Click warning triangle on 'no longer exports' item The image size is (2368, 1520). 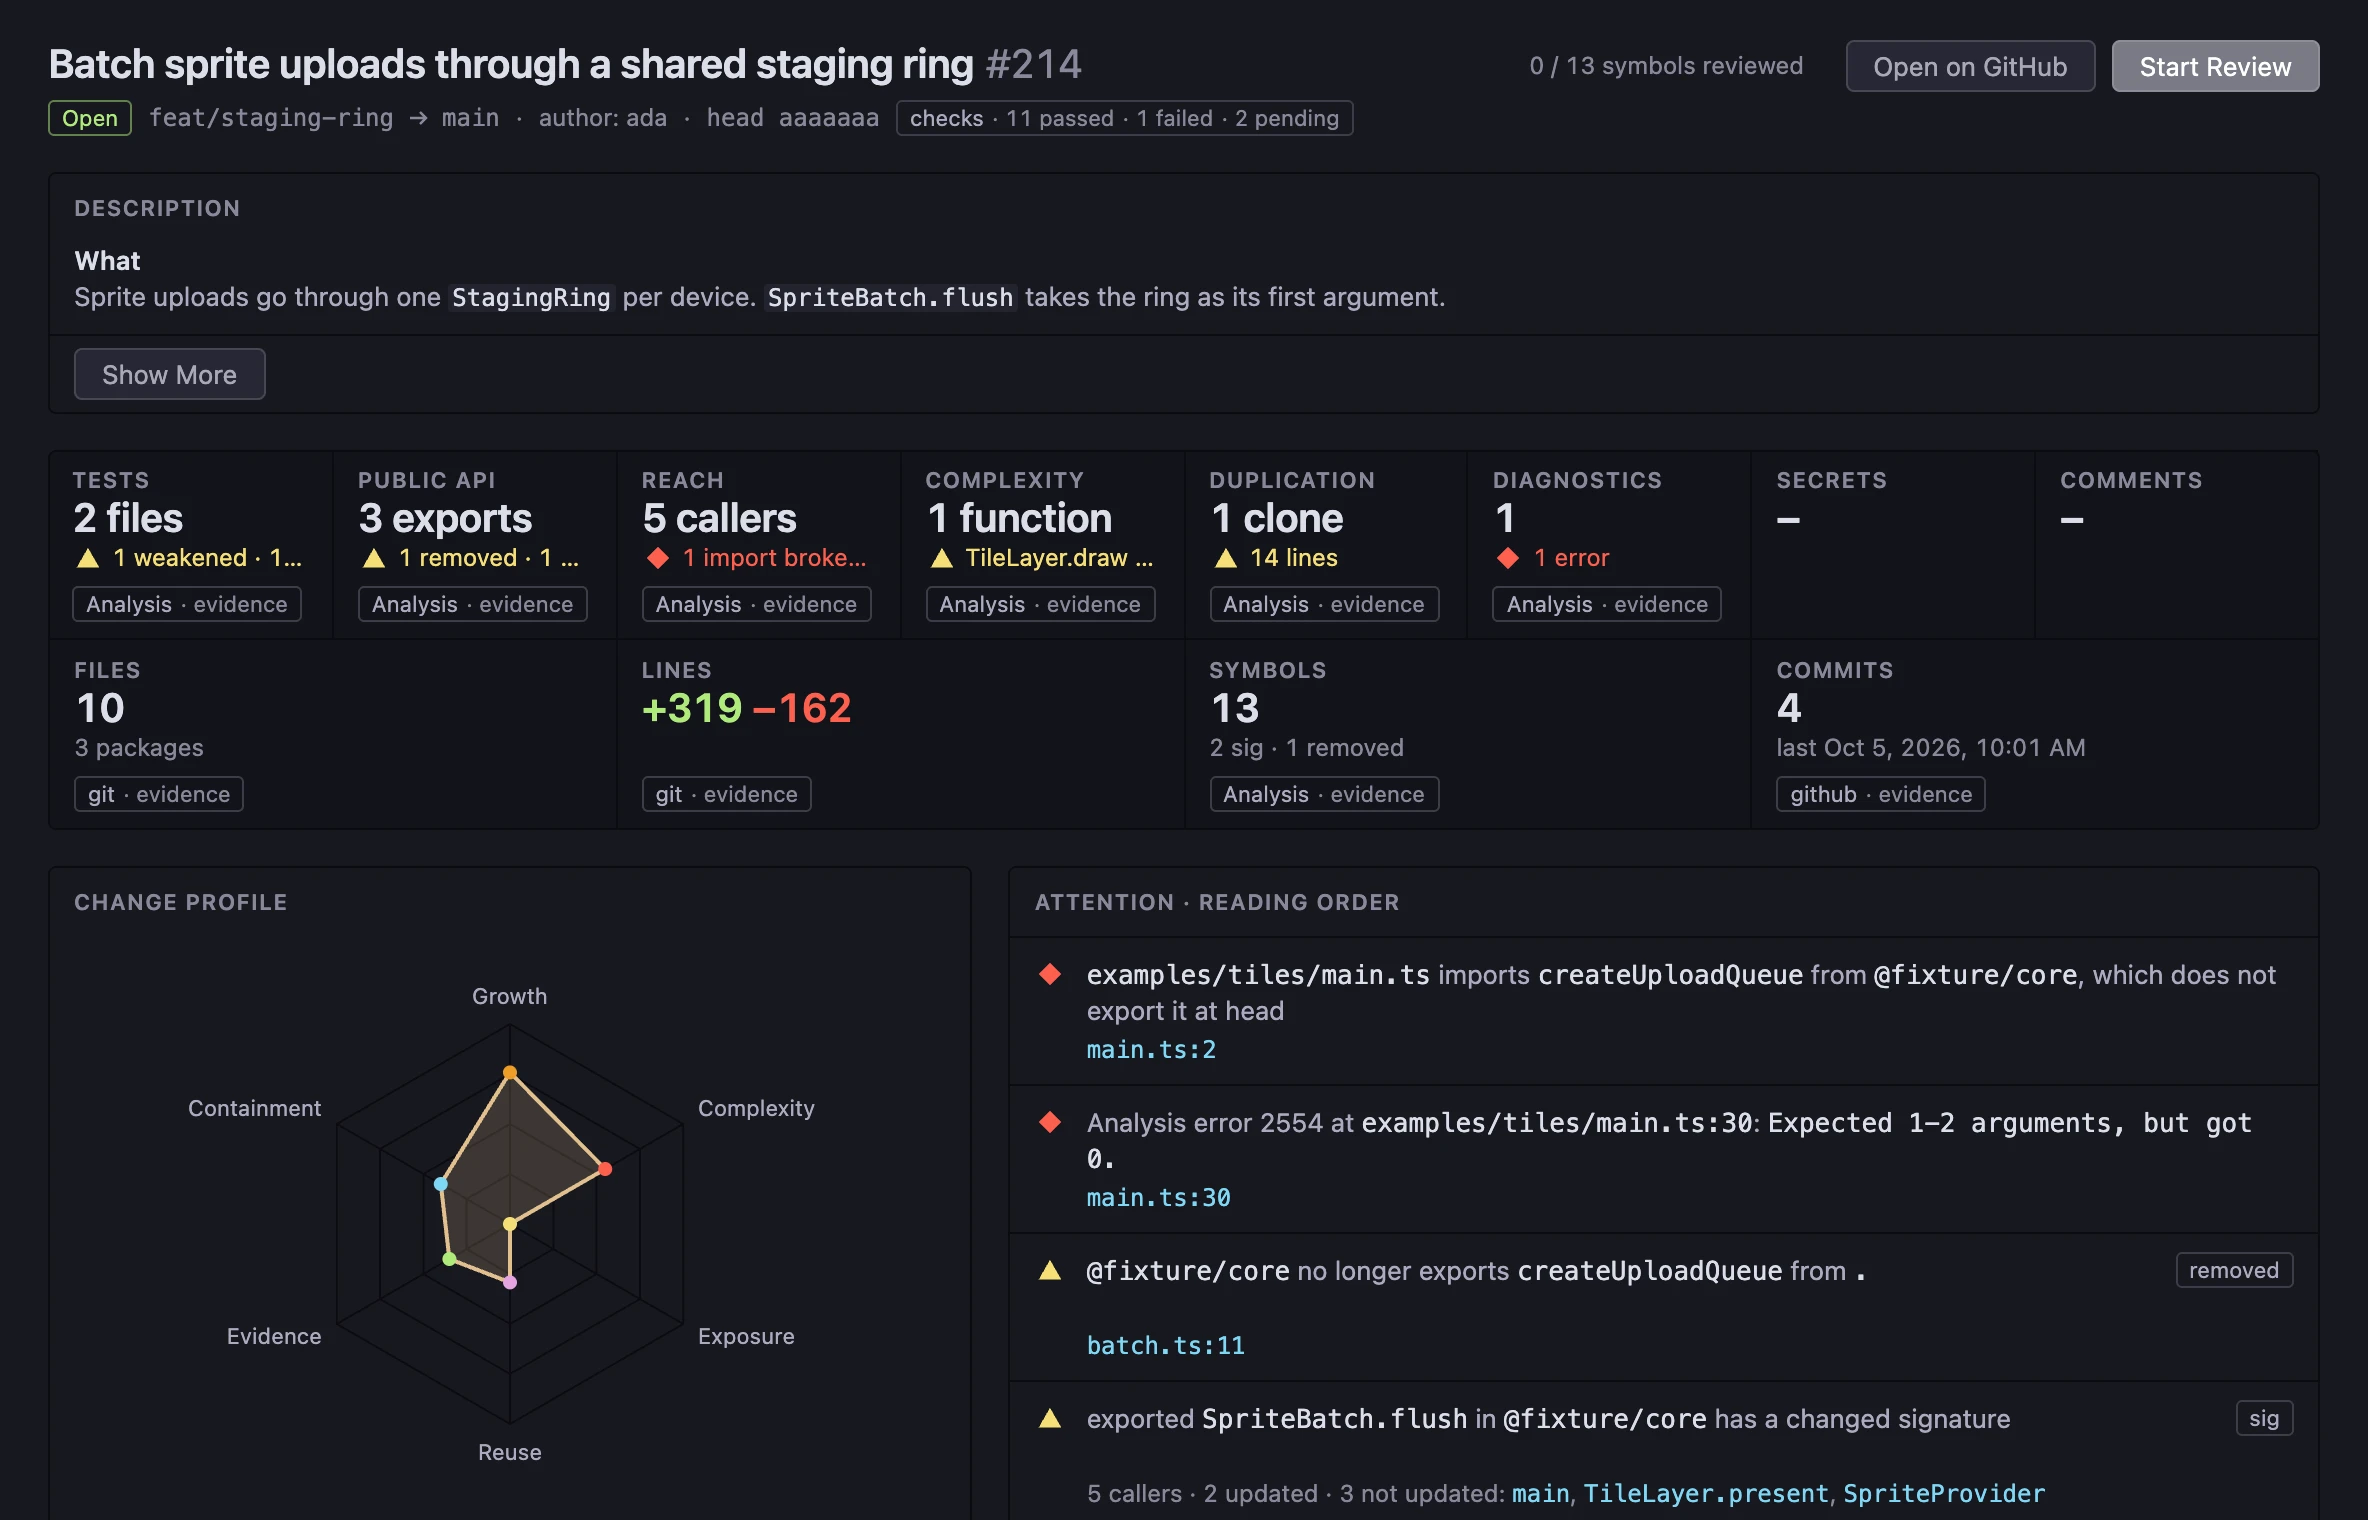point(1050,1270)
